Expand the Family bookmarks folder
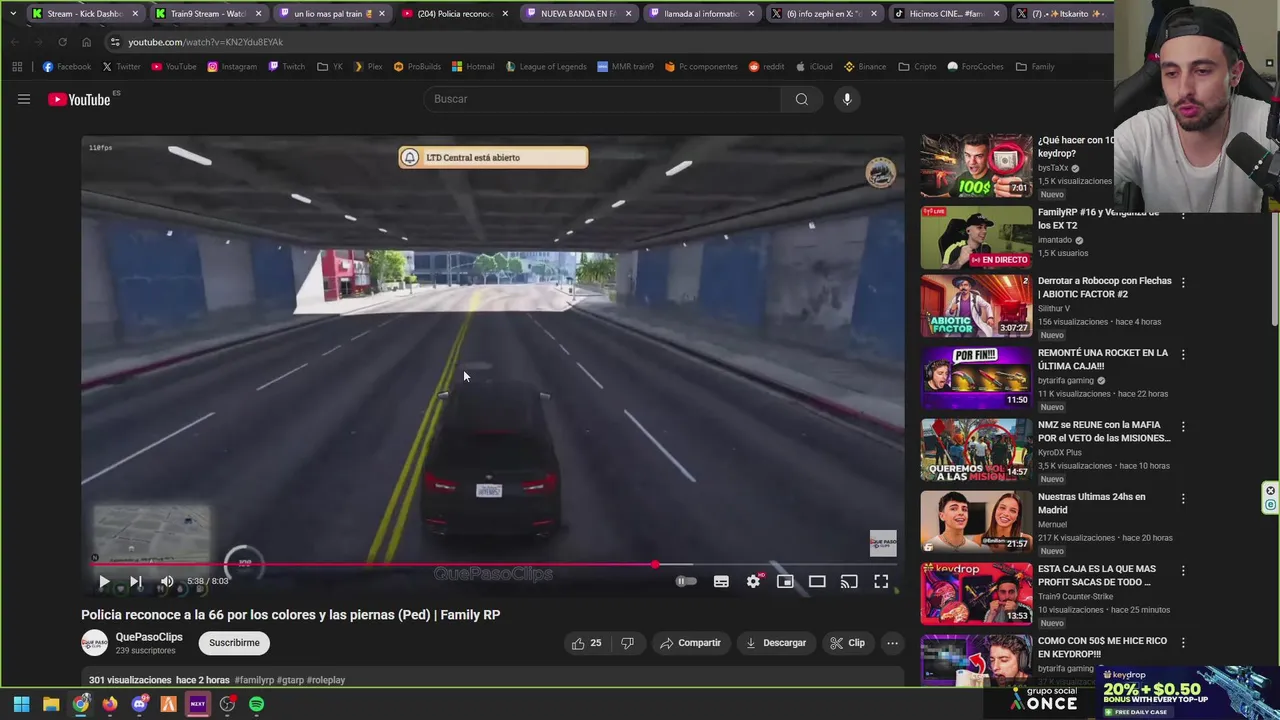The width and height of the screenshot is (1280, 720). [x=1035, y=67]
